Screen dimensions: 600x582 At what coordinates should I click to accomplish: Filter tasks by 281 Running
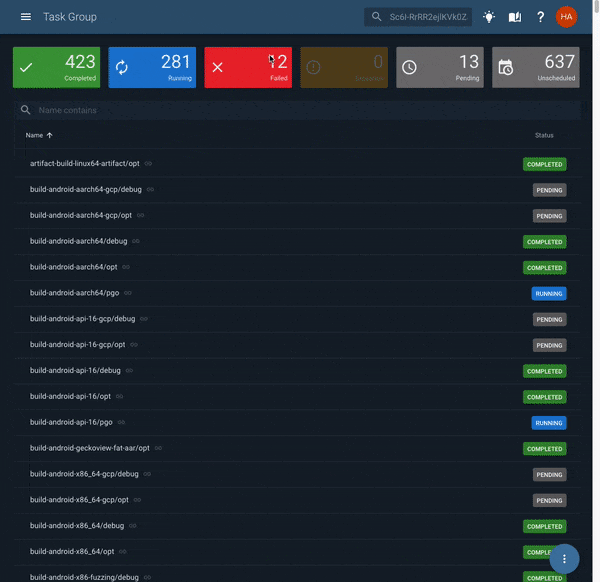click(x=152, y=67)
